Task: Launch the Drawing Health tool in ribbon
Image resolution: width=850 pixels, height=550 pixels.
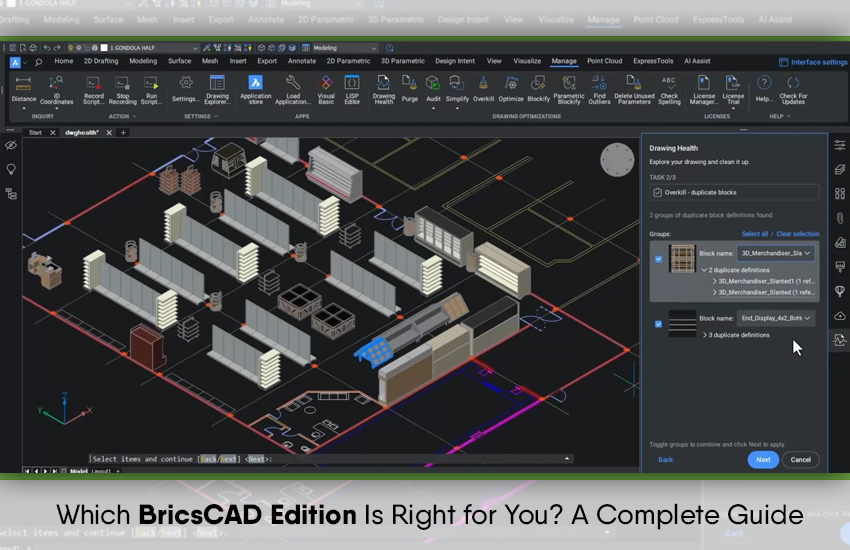Action: [x=383, y=90]
